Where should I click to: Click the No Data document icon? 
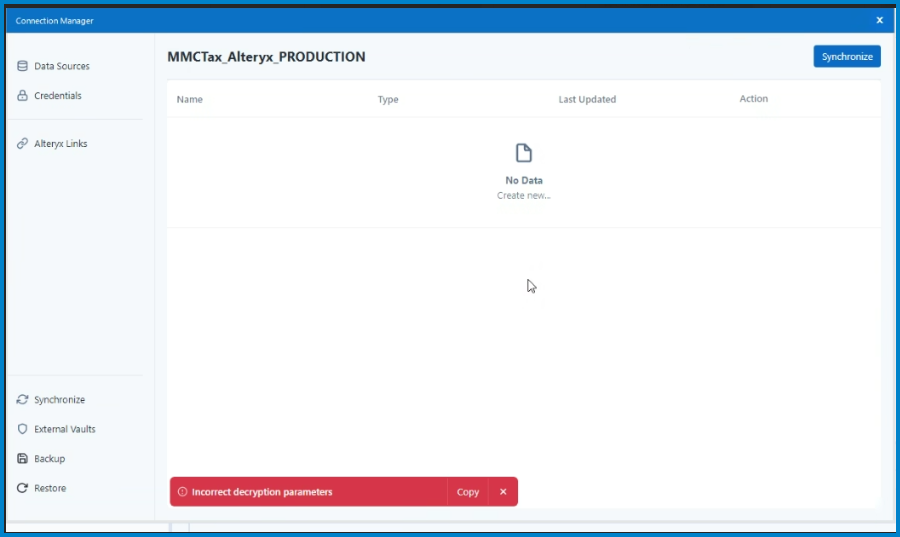523,153
